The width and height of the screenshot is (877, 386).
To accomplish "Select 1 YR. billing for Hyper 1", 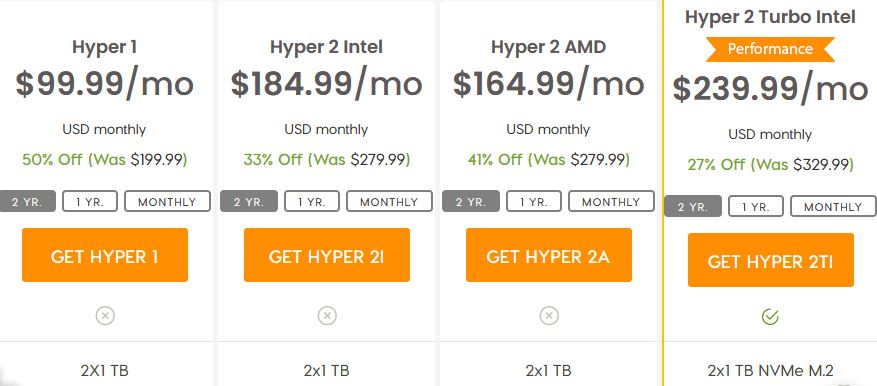I will (90, 201).
